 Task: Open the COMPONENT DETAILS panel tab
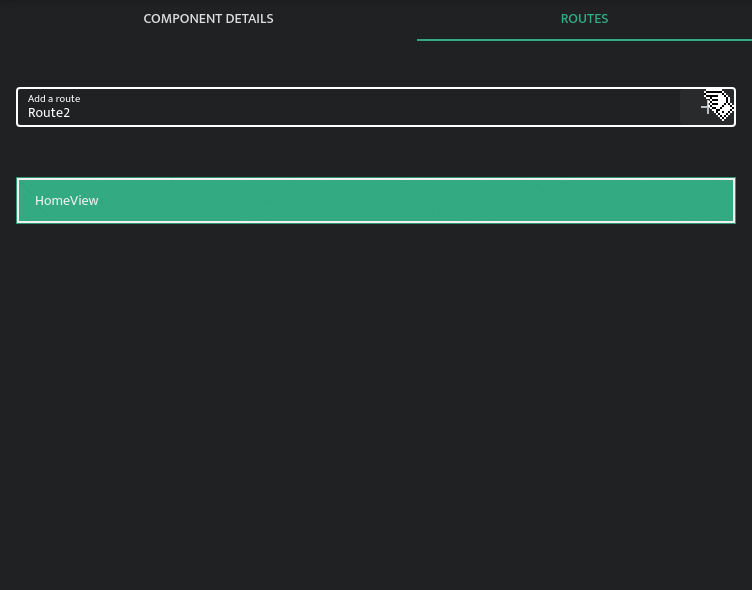pos(208,19)
